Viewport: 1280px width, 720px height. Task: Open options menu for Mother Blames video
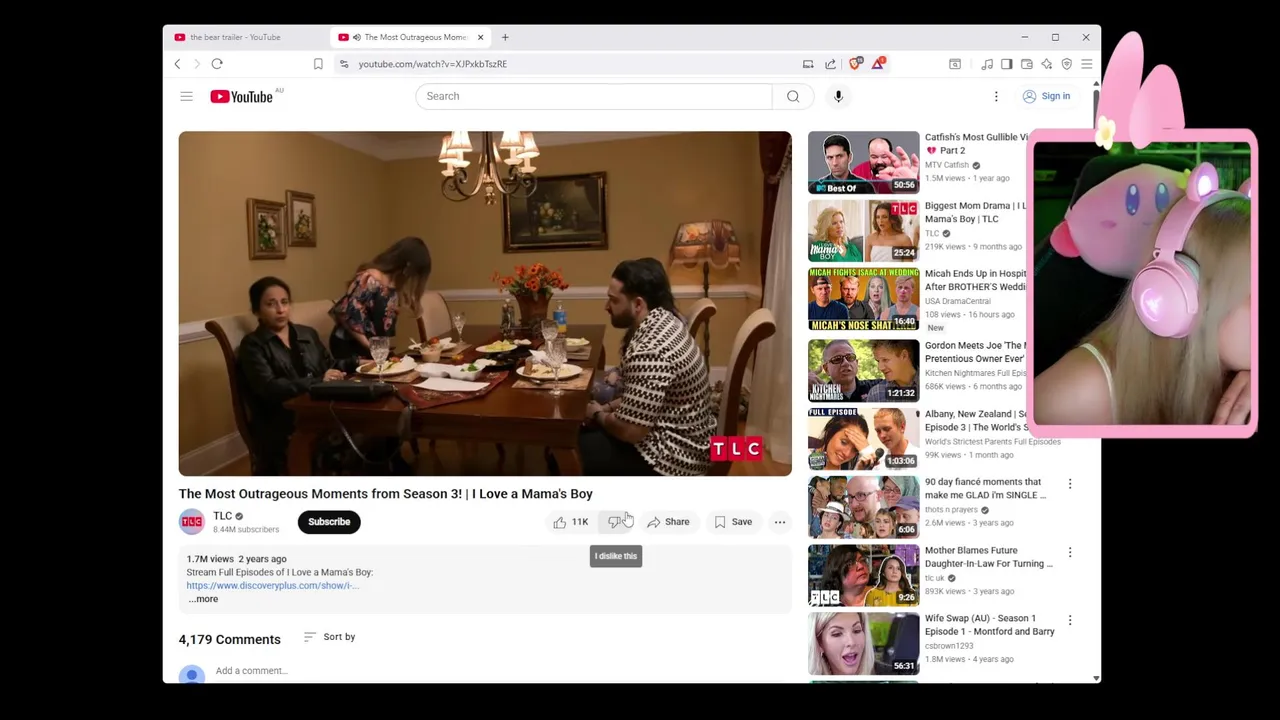pos(1070,552)
